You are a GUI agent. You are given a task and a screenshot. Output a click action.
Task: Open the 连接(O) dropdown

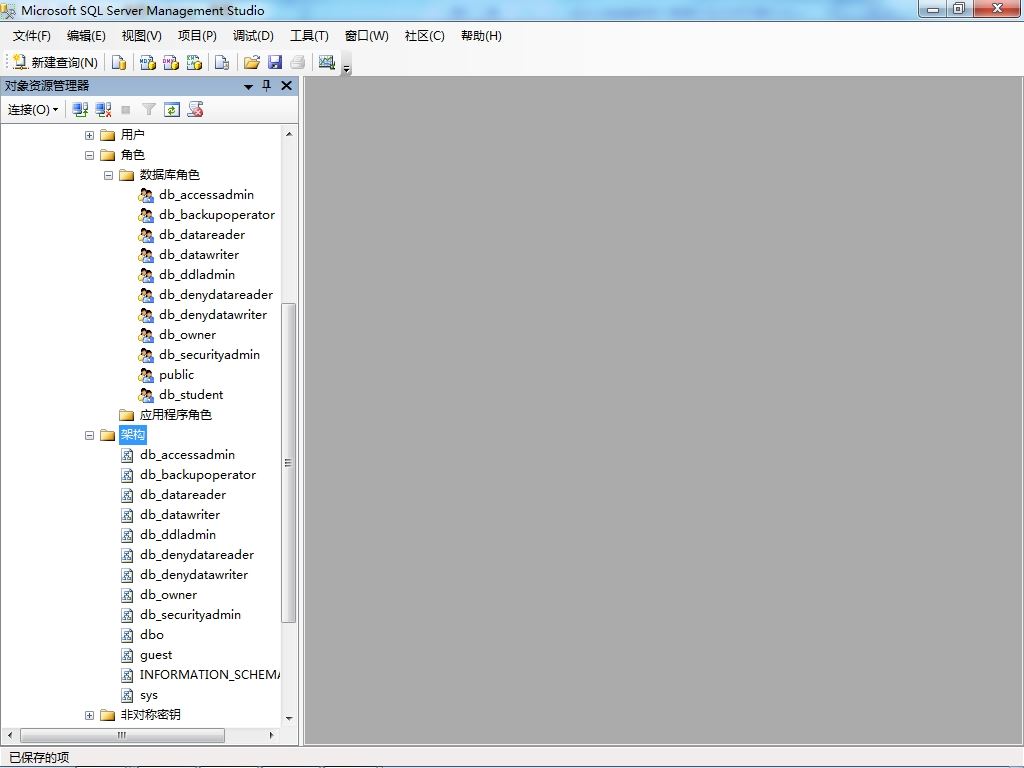33,110
